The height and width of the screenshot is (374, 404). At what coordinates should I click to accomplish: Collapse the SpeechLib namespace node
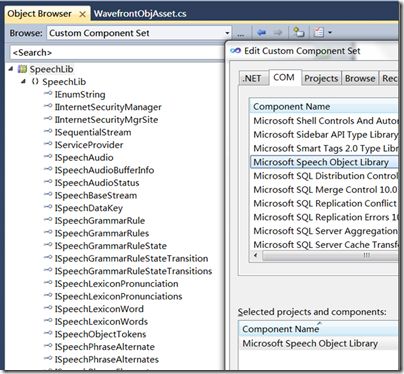pyautogui.click(x=23, y=81)
